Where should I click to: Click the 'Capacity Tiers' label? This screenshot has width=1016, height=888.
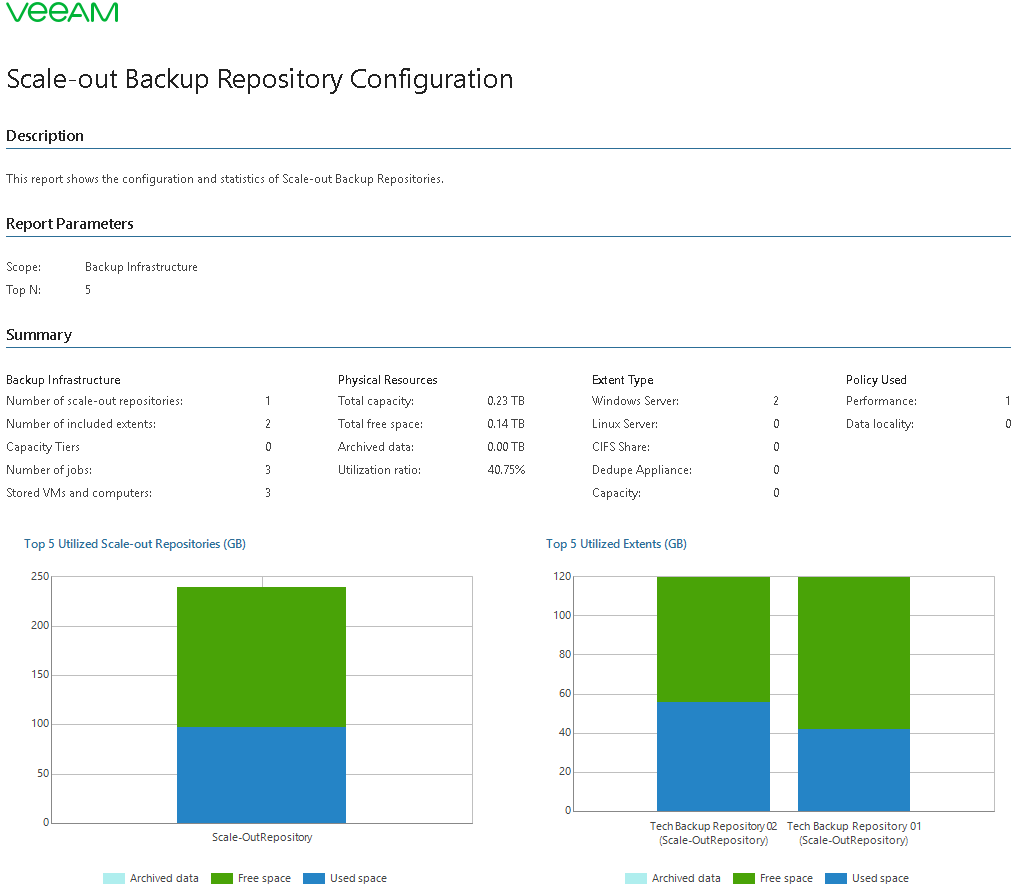pyautogui.click(x=43, y=447)
